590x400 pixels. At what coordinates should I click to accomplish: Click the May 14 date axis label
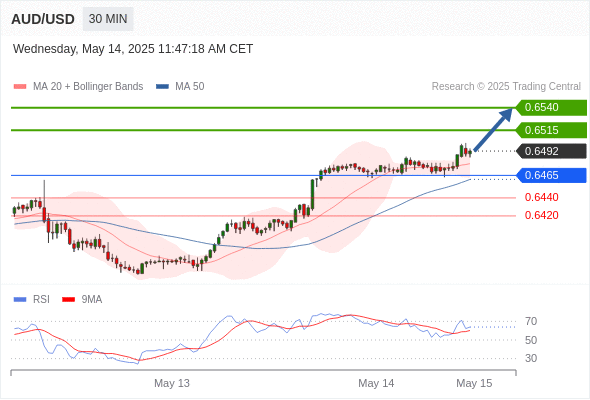tap(376, 383)
